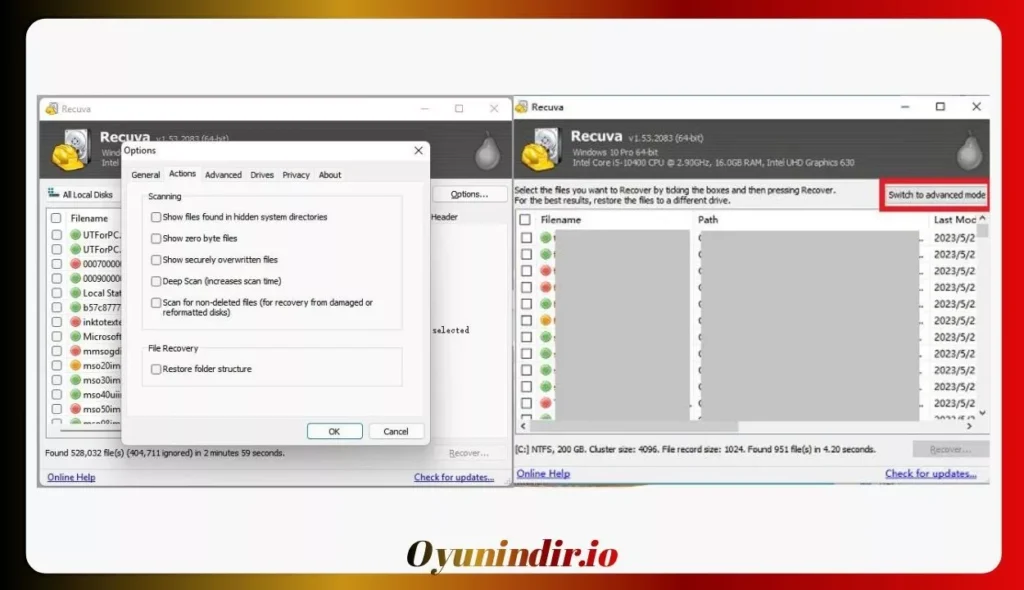Open Online Help link in left window

[x=71, y=477]
